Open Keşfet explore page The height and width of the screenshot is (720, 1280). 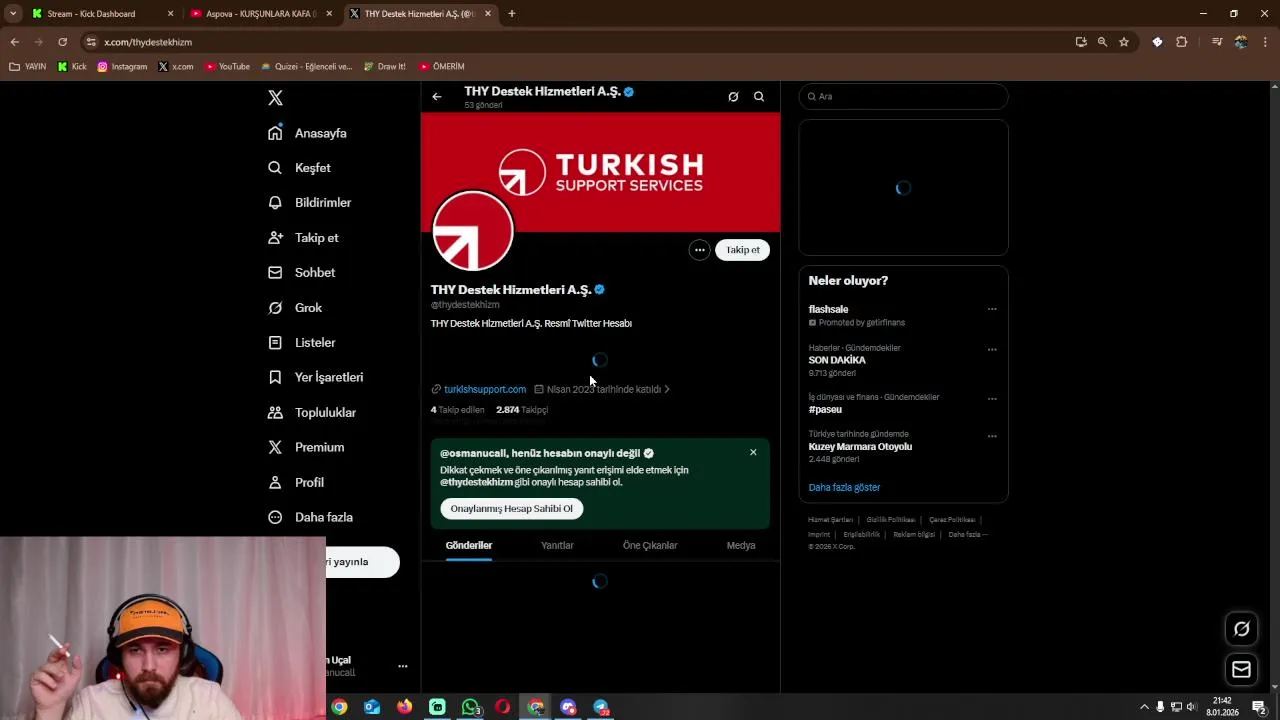coord(299,168)
